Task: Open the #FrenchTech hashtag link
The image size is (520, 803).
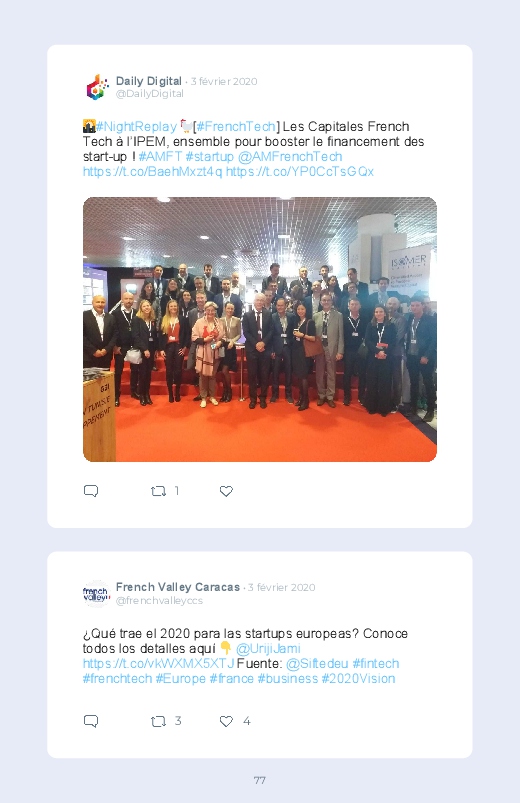Action: [x=236, y=126]
